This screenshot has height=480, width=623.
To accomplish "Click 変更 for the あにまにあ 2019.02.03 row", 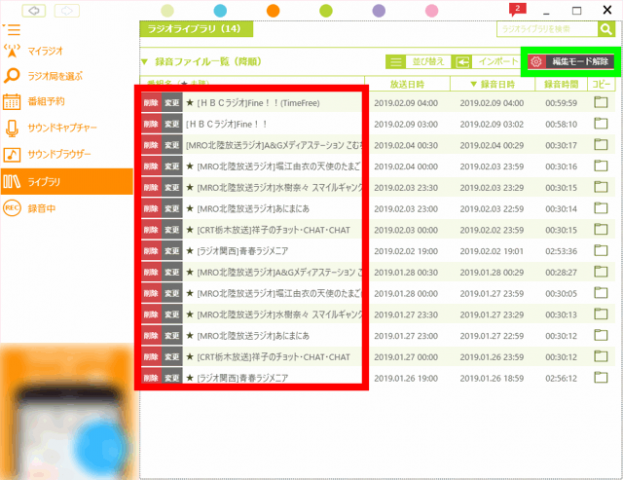I will coord(171,209).
